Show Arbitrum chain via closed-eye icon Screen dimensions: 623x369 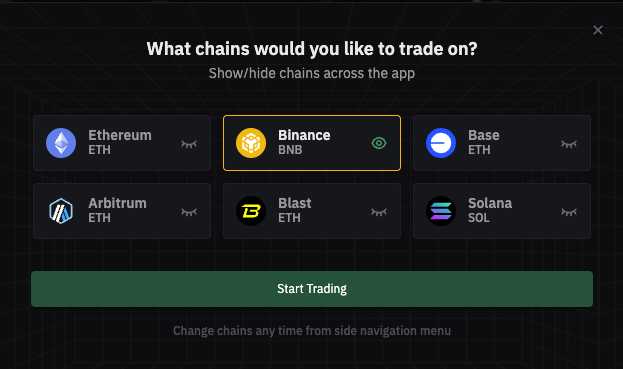tap(189, 212)
